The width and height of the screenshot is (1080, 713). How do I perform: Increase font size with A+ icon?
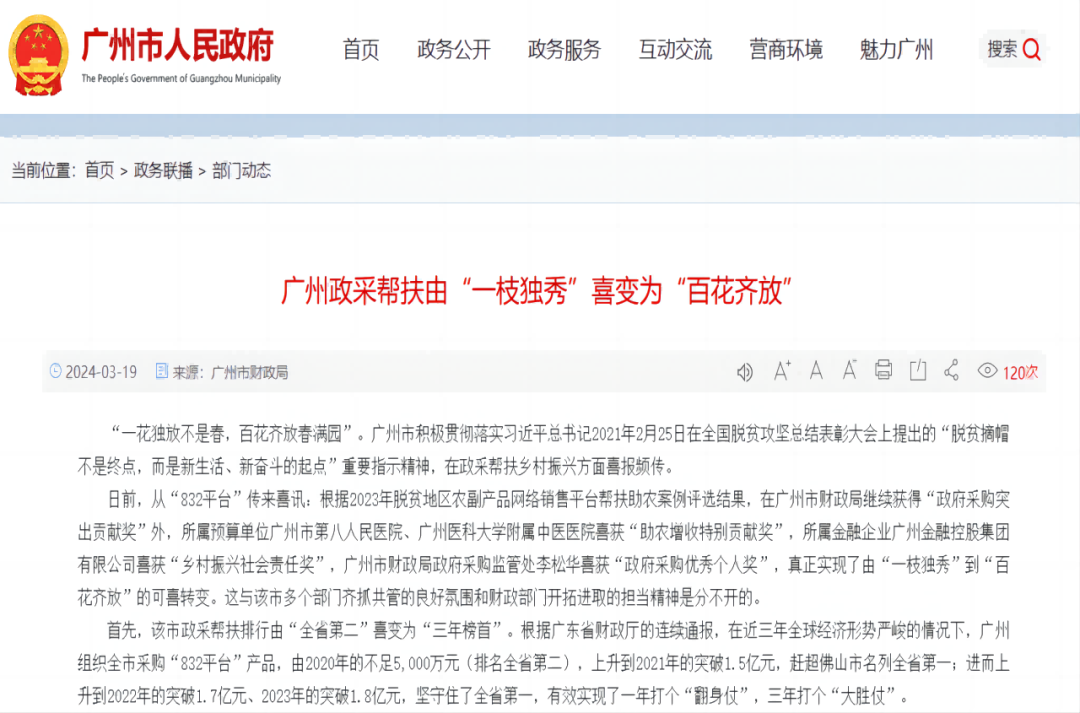click(782, 371)
